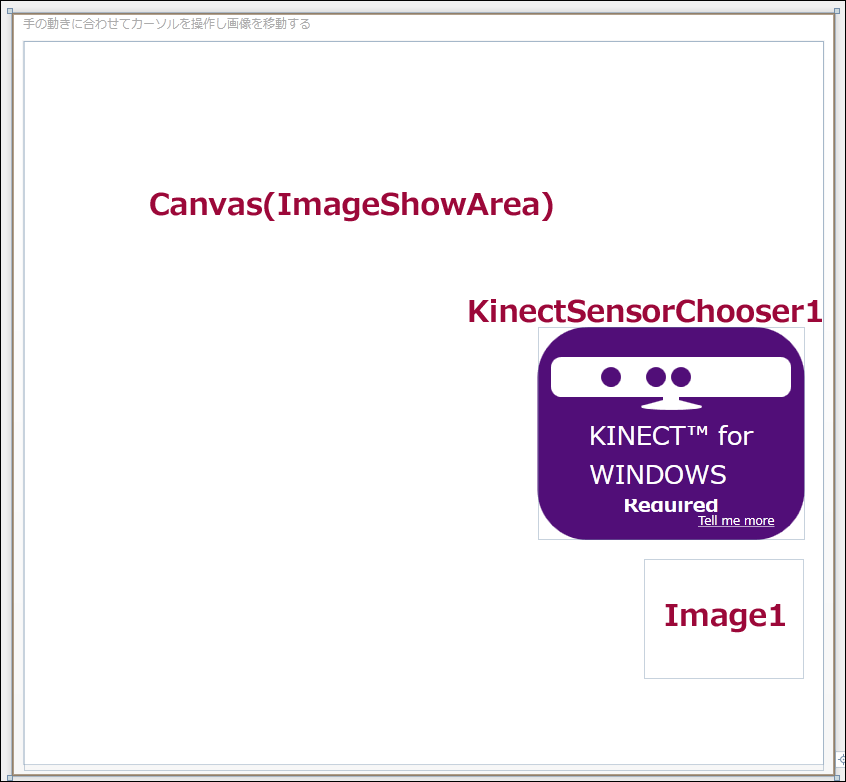846x782 pixels.
Task: Click the KinectSensorChooser1 label
Action: coord(645,311)
